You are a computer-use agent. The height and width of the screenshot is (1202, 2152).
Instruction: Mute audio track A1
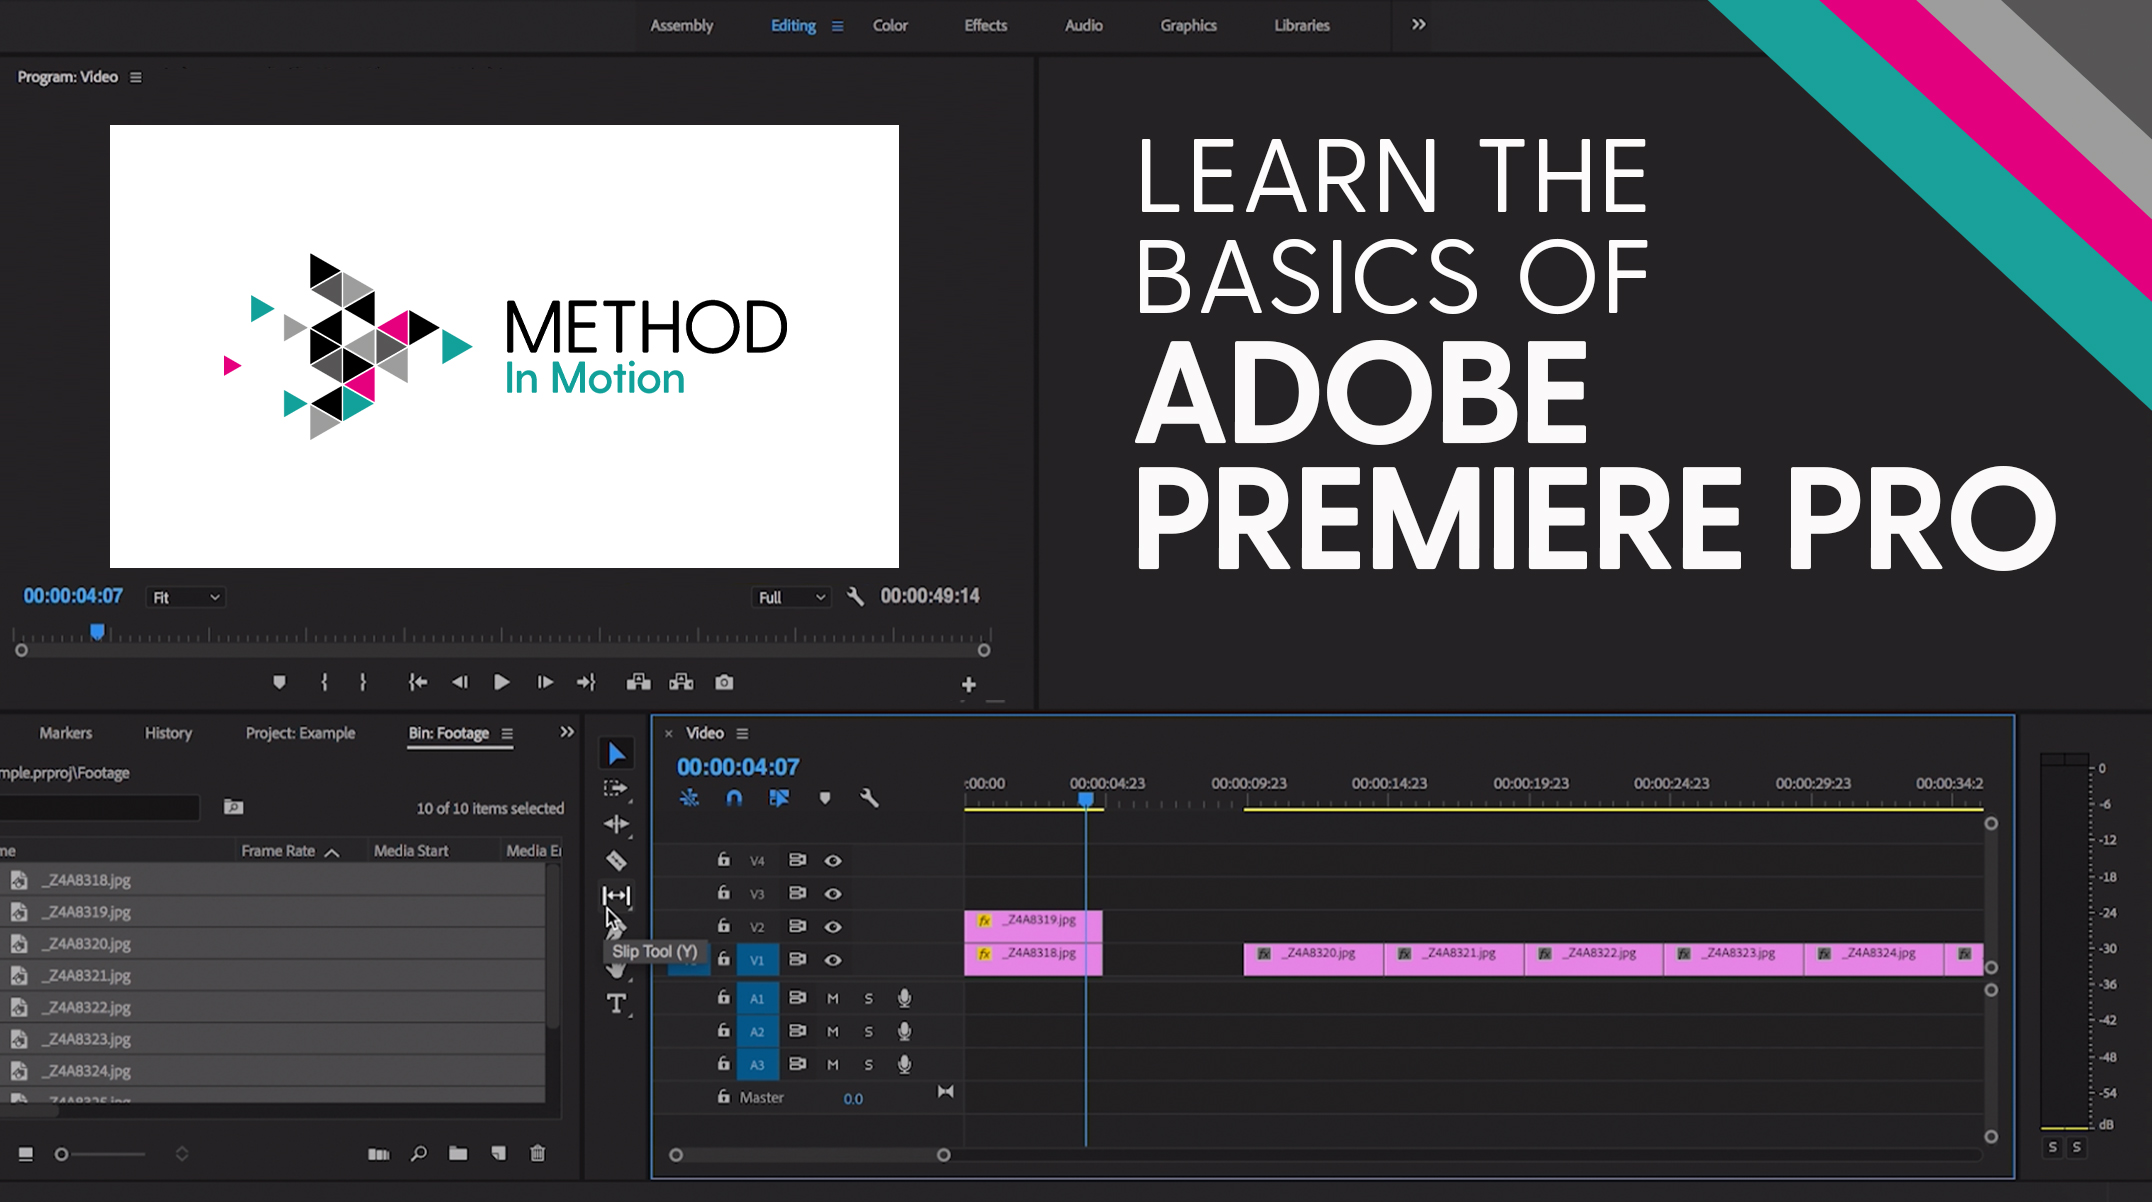pyautogui.click(x=832, y=998)
